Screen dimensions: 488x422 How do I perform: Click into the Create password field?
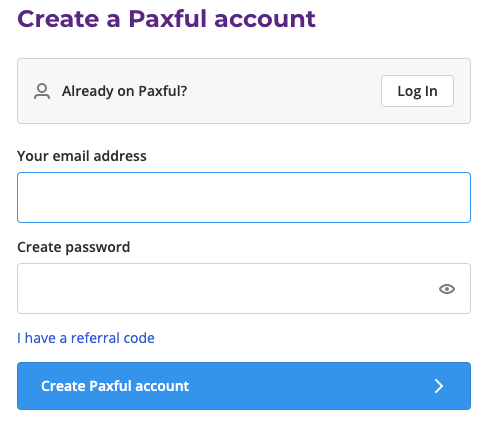pos(244,288)
